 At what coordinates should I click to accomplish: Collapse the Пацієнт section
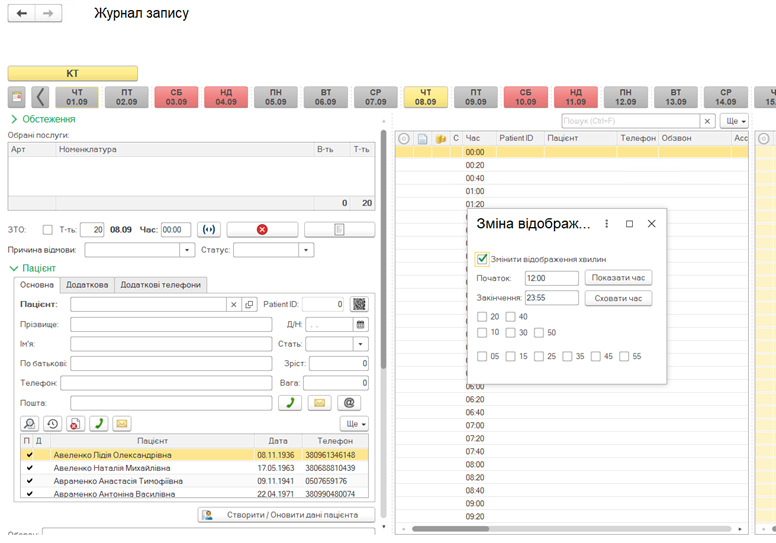click(14, 268)
